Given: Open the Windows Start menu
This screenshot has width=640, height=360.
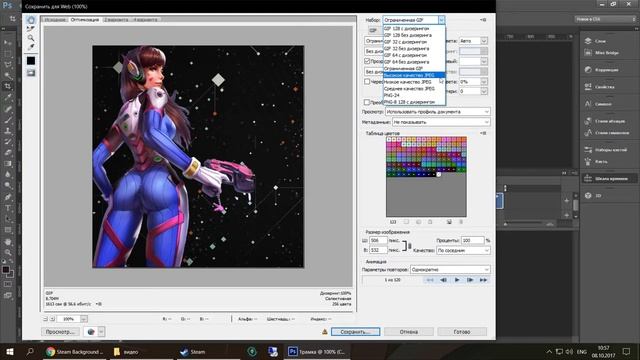Looking at the screenshot, I should click(10, 351).
